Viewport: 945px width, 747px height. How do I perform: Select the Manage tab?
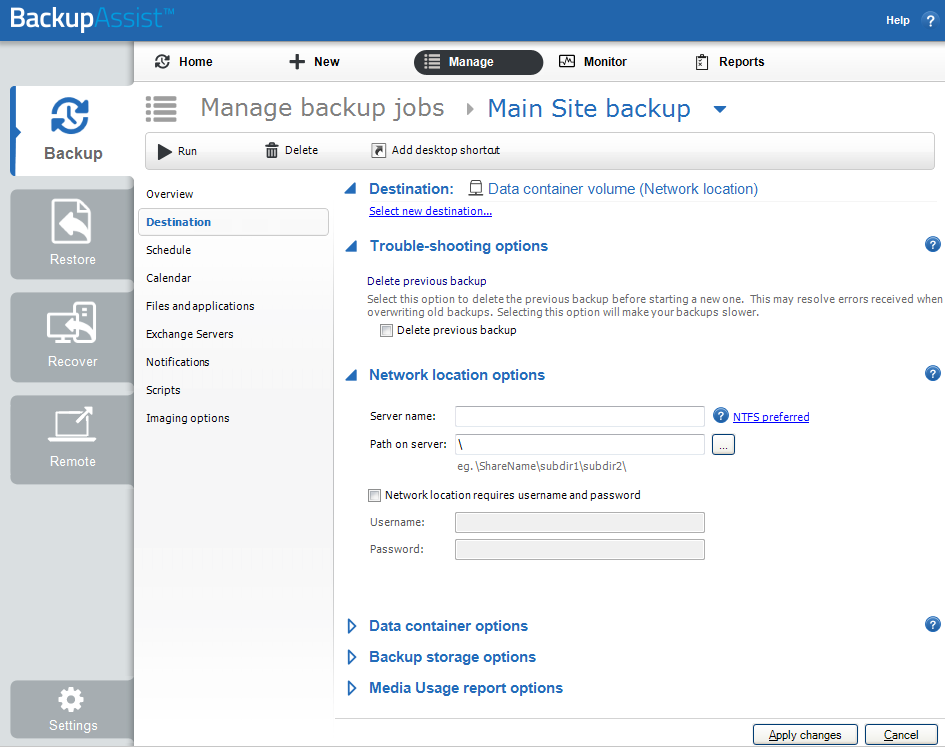tap(478, 62)
